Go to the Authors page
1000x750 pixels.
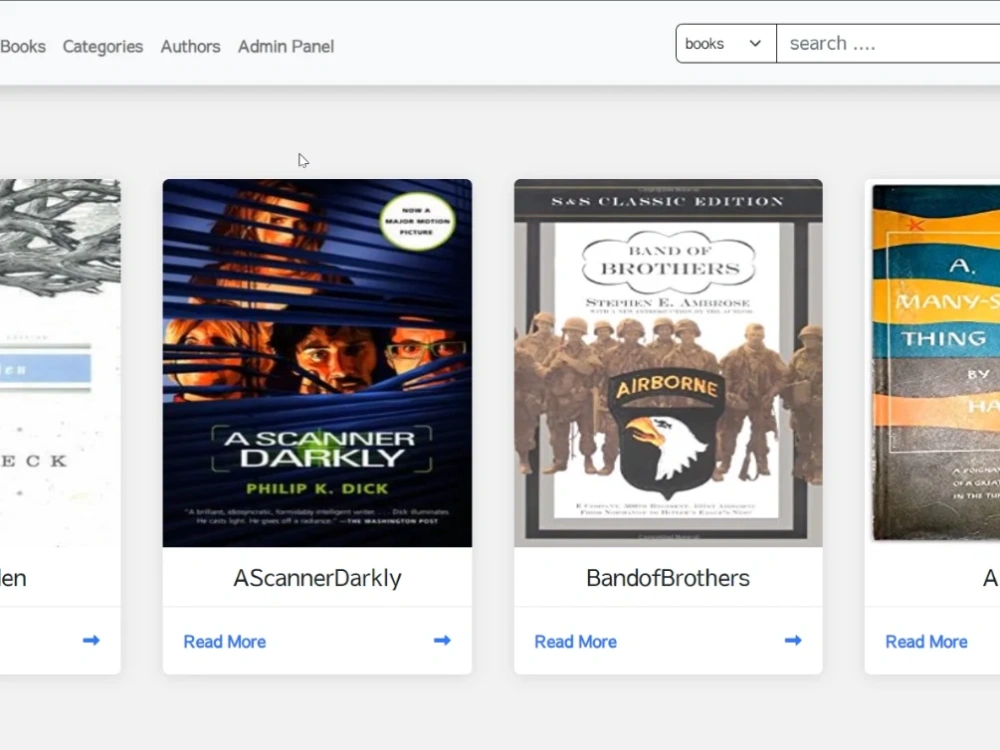[190, 47]
